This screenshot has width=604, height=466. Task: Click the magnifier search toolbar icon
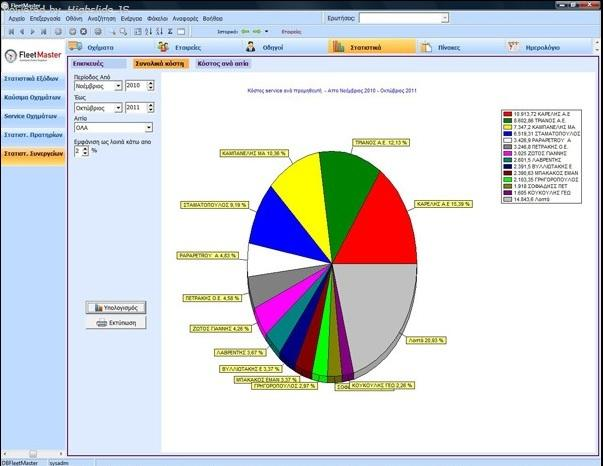[x=123, y=32]
